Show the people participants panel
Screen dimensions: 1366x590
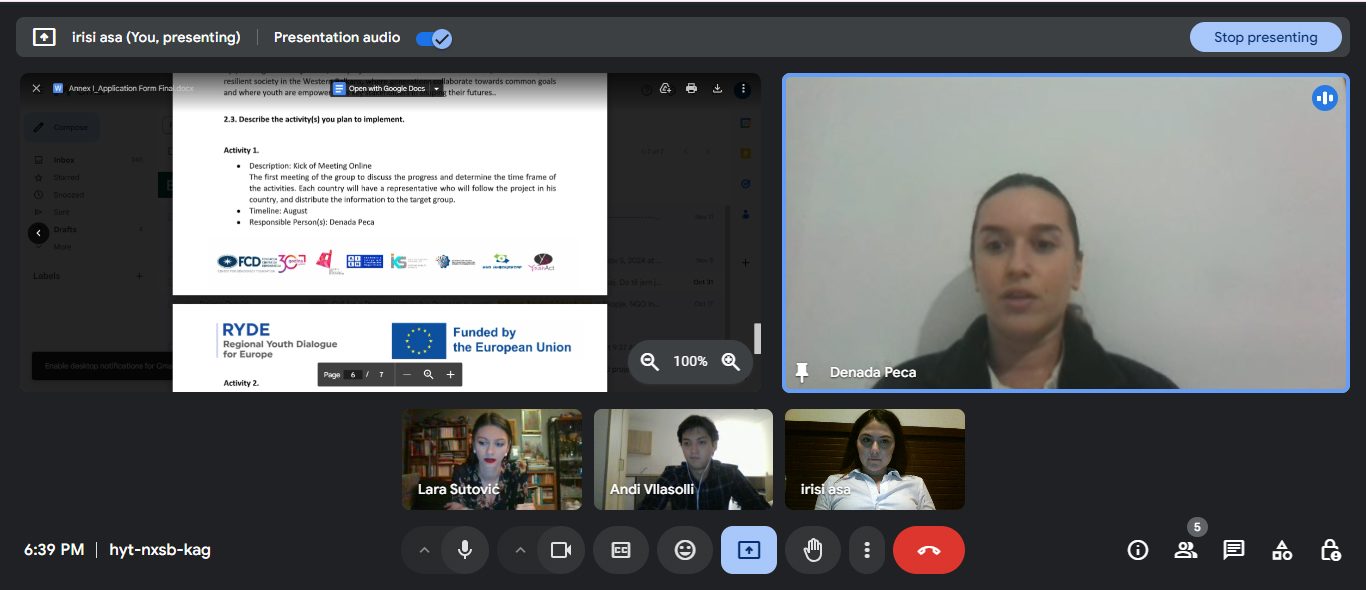1185,549
